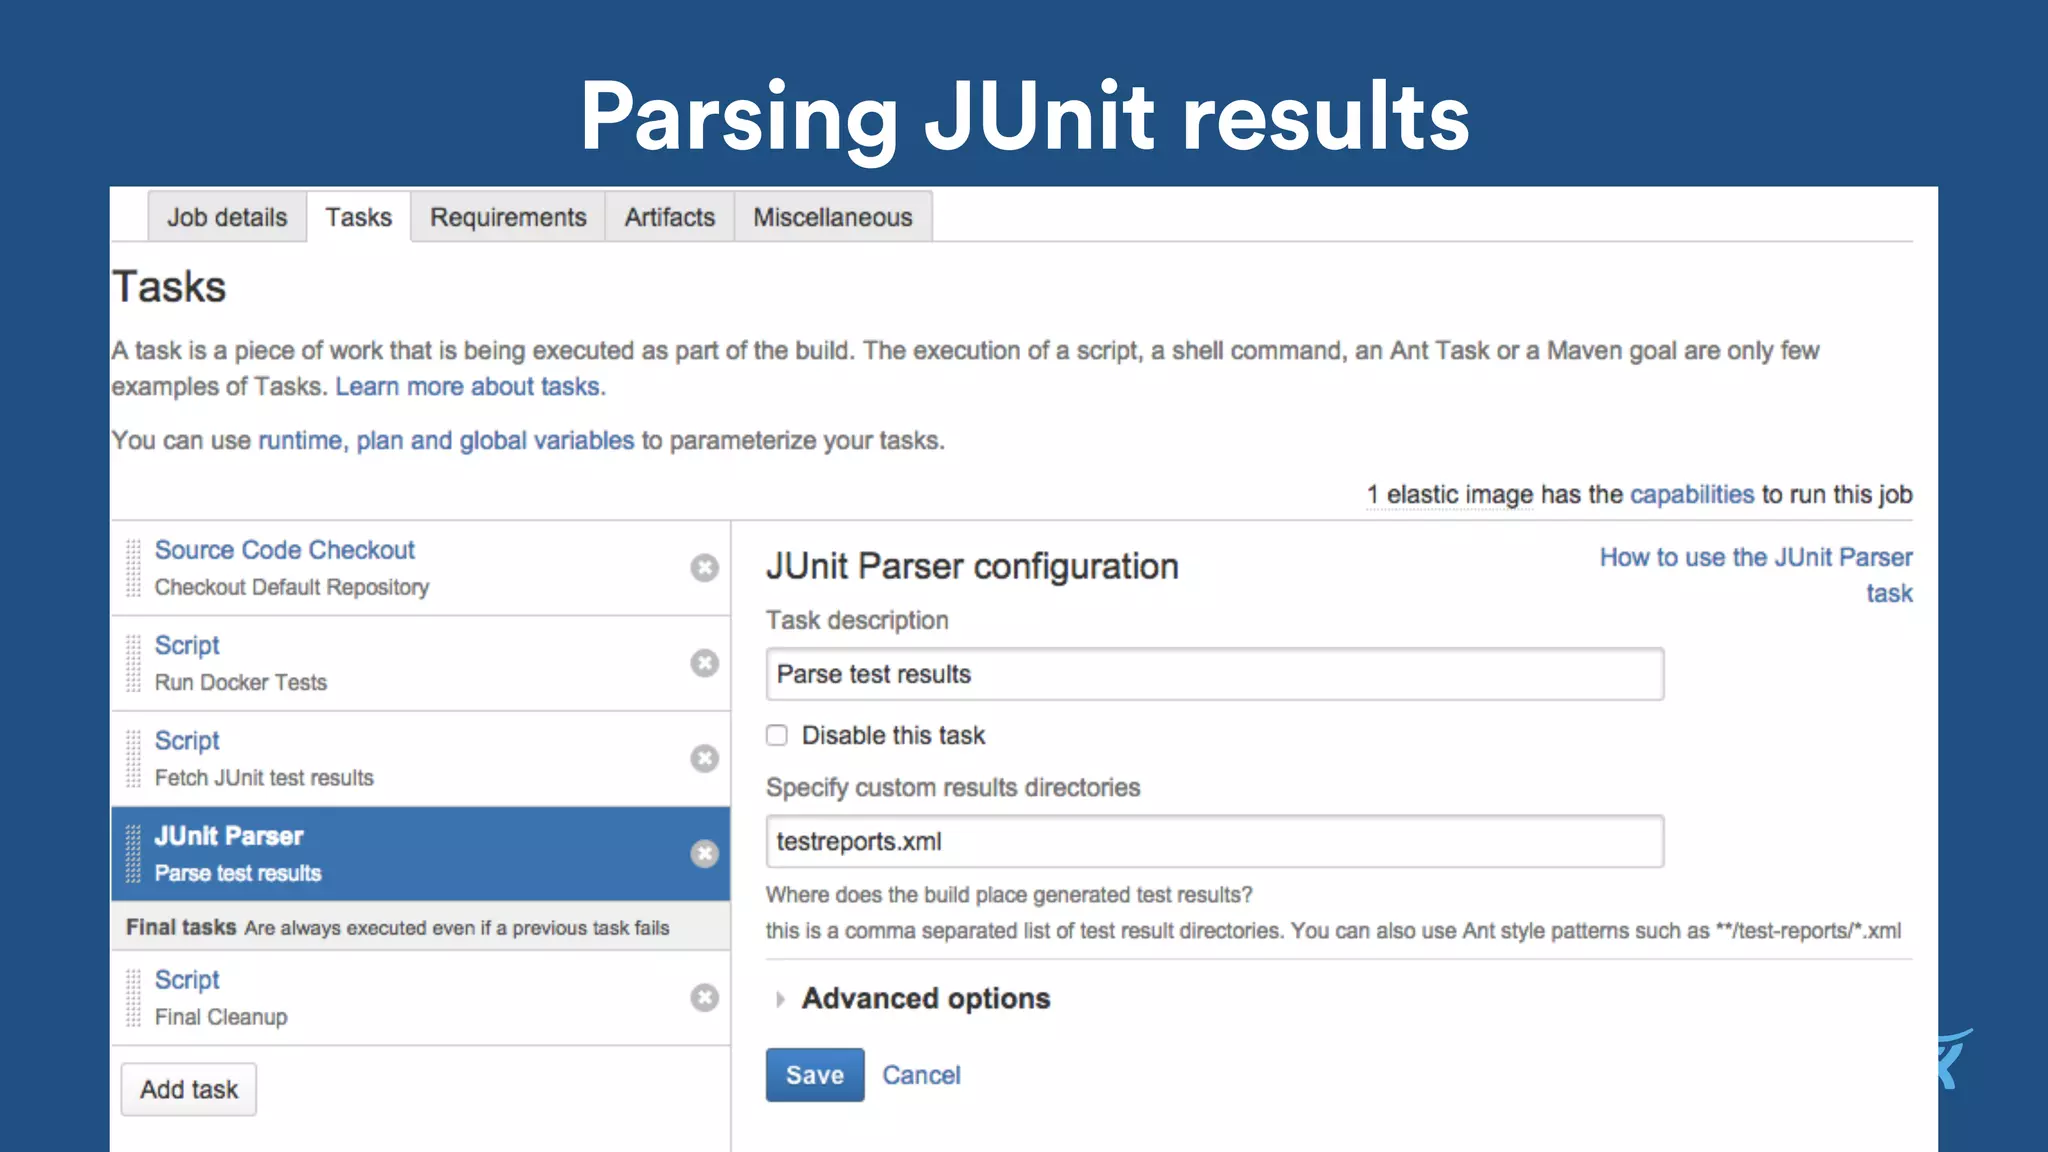Click the drag handle of Final Cleanup script
Screen dimensions: 2048x1152
point(133,997)
